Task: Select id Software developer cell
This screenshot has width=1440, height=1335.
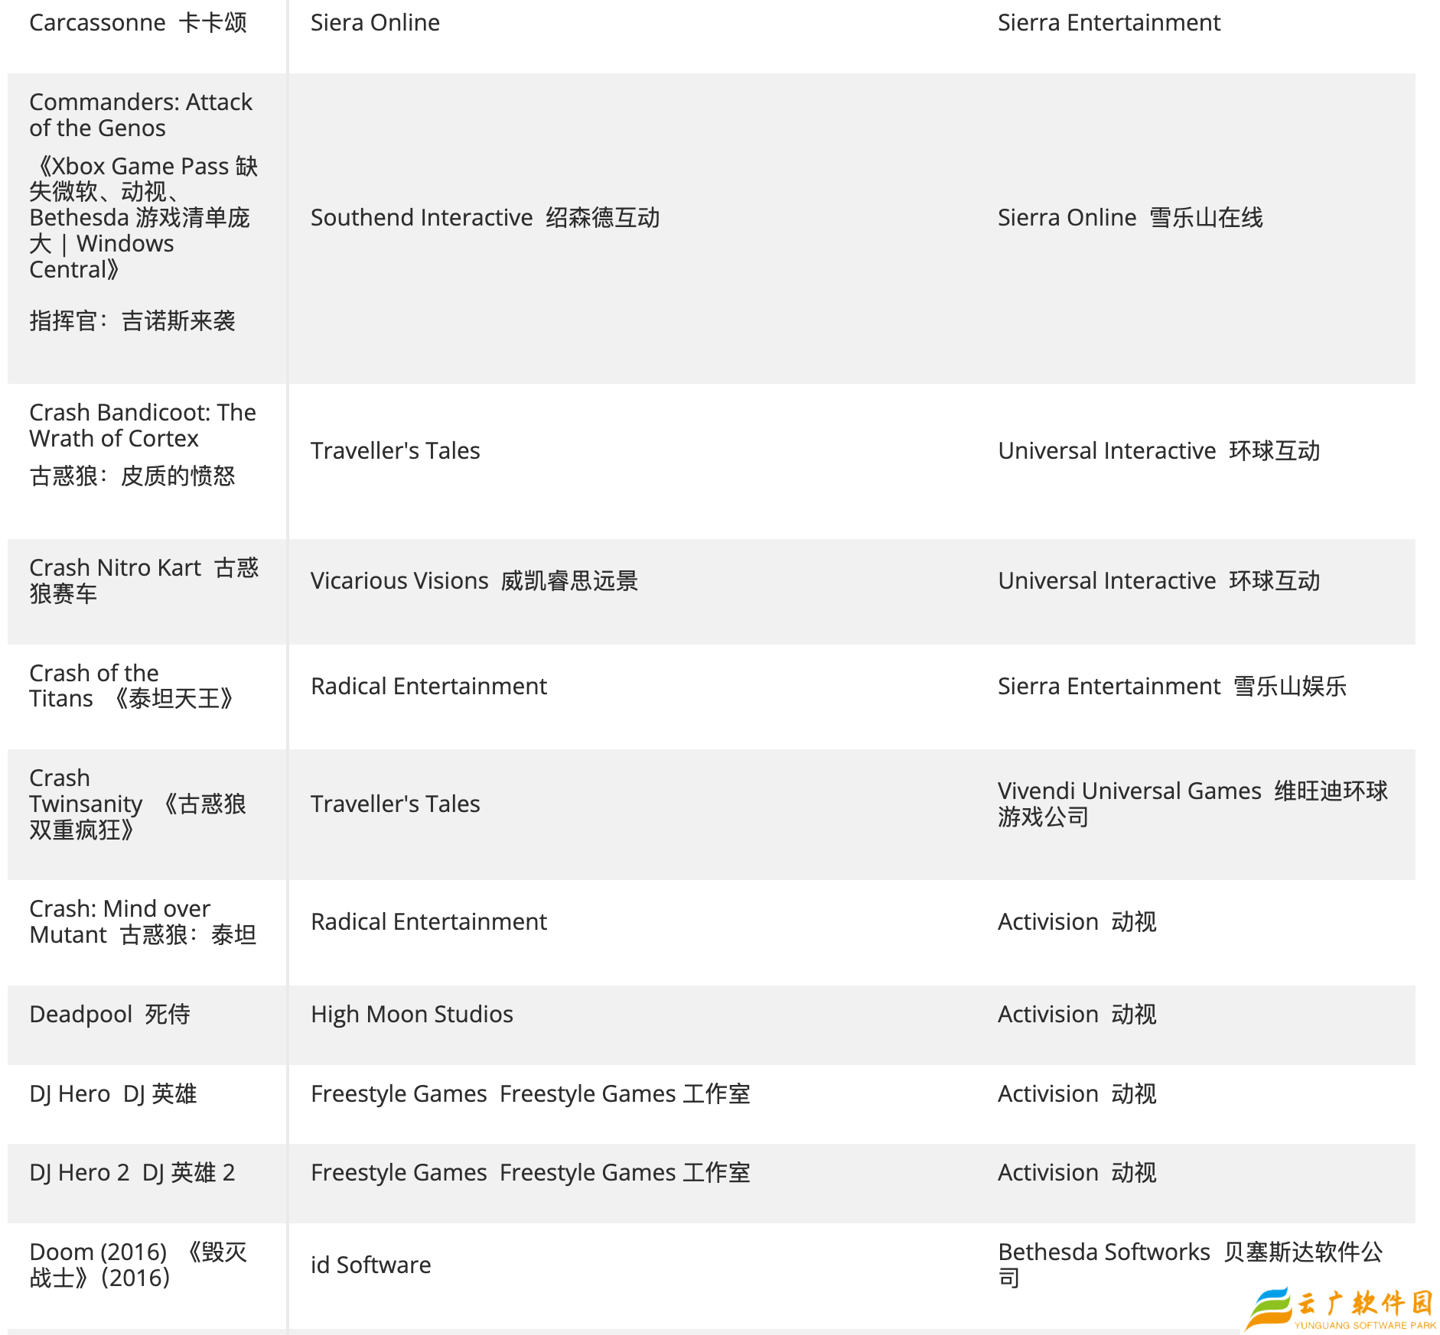Action: coord(371,1265)
